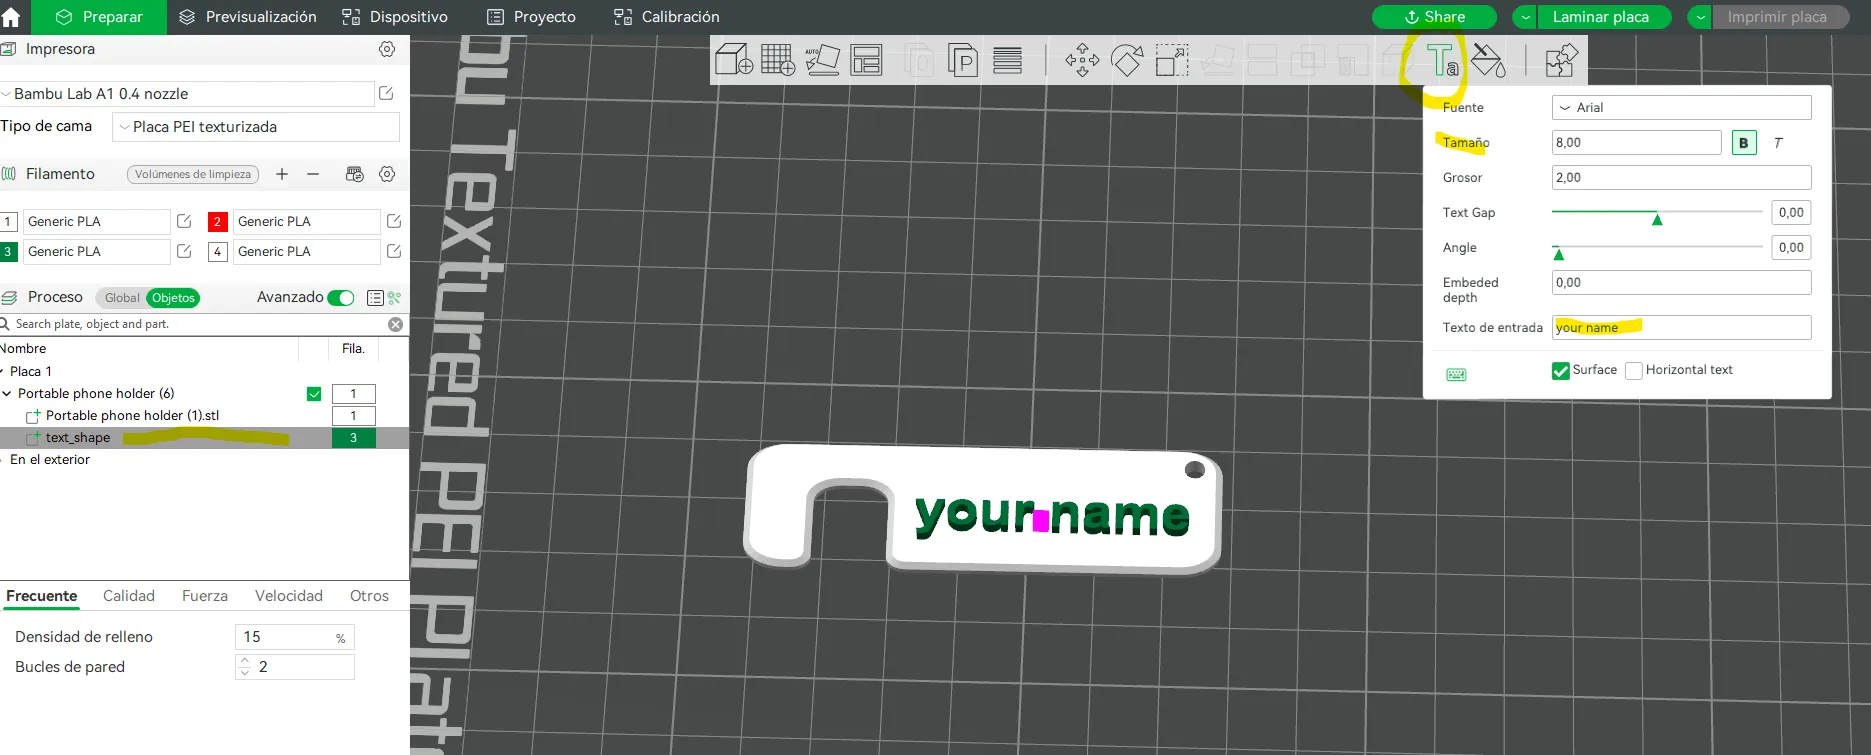The image size is (1871, 755).
Task: Open printer settings gear next to Impresora
Action: (387, 49)
